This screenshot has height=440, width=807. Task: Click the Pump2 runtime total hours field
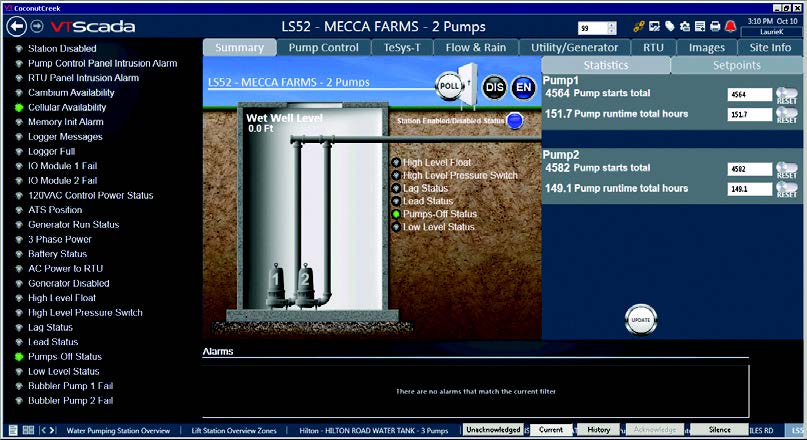pos(749,188)
